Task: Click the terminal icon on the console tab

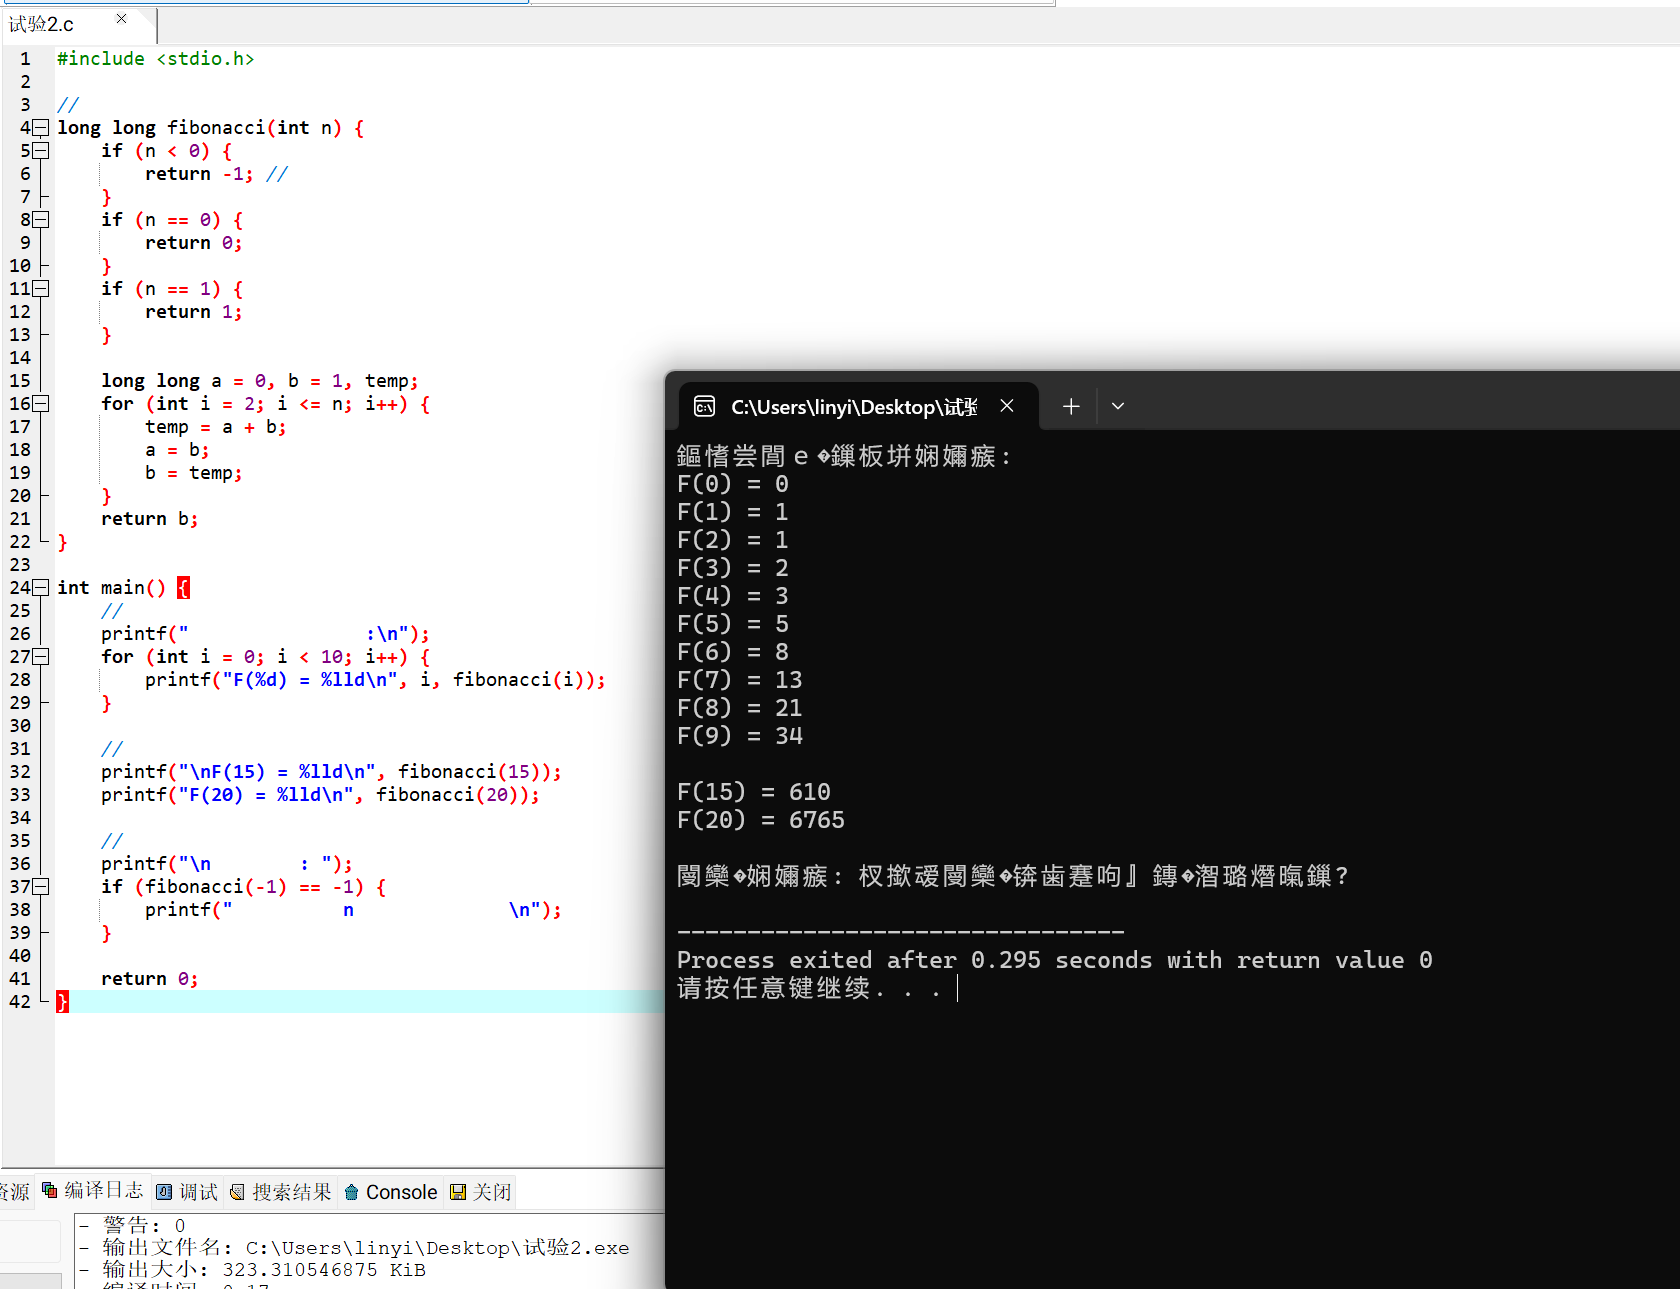Action: coord(705,406)
